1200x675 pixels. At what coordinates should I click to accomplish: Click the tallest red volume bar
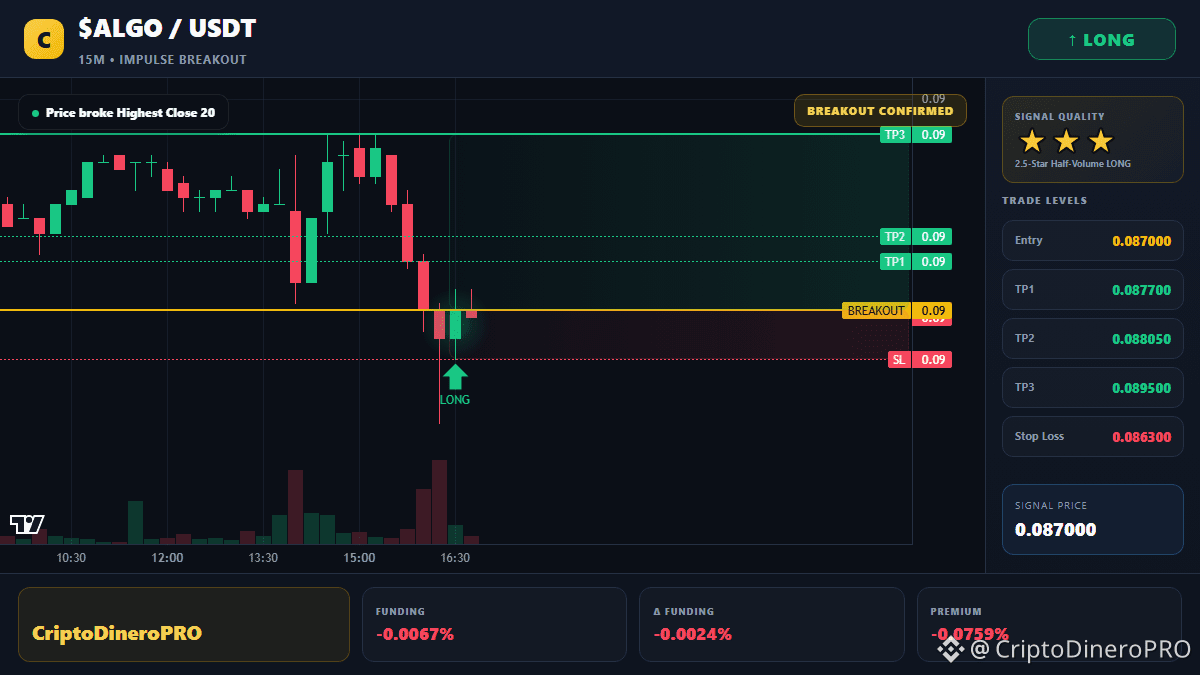[439, 502]
